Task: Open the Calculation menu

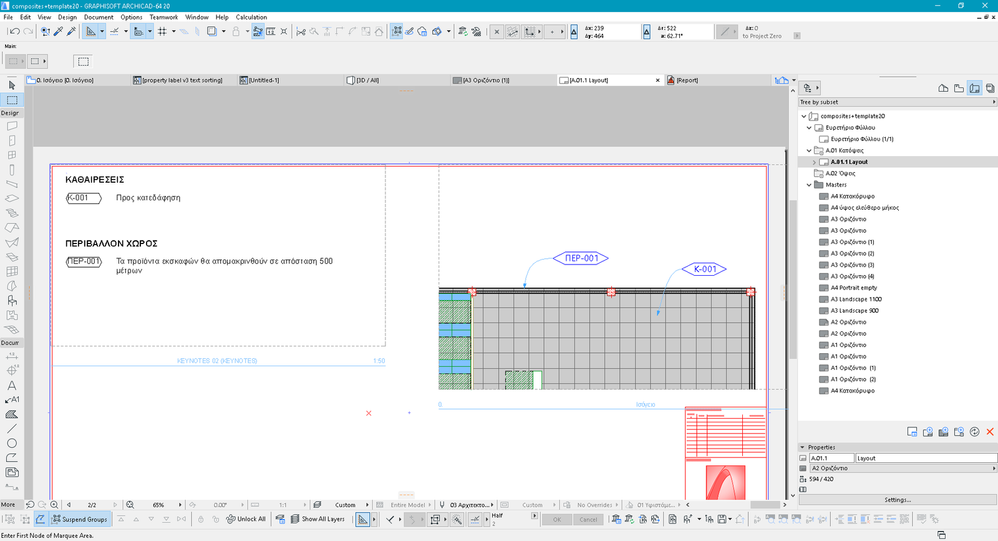Action: (x=251, y=17)
